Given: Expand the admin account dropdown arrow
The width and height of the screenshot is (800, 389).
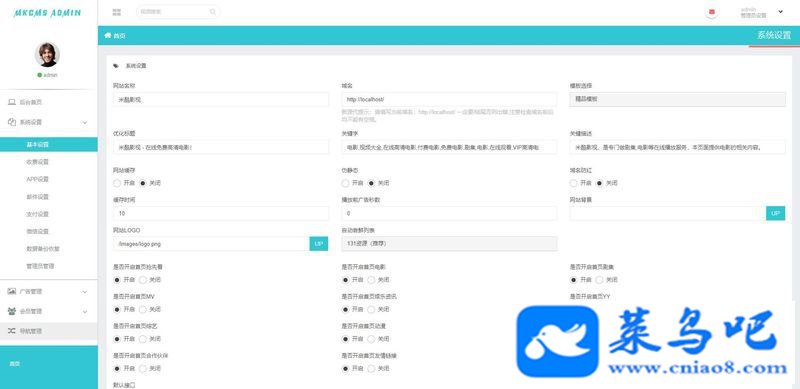Looking at the screenshot, I should (780, 12).
